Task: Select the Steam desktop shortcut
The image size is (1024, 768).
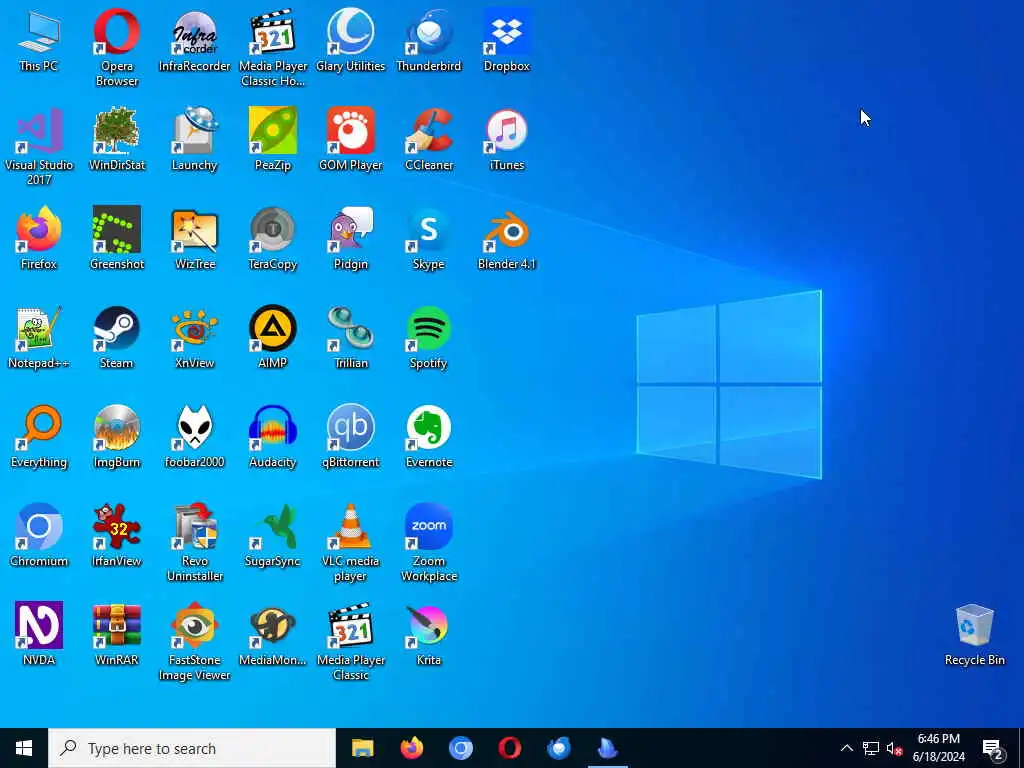Action: 117,337
